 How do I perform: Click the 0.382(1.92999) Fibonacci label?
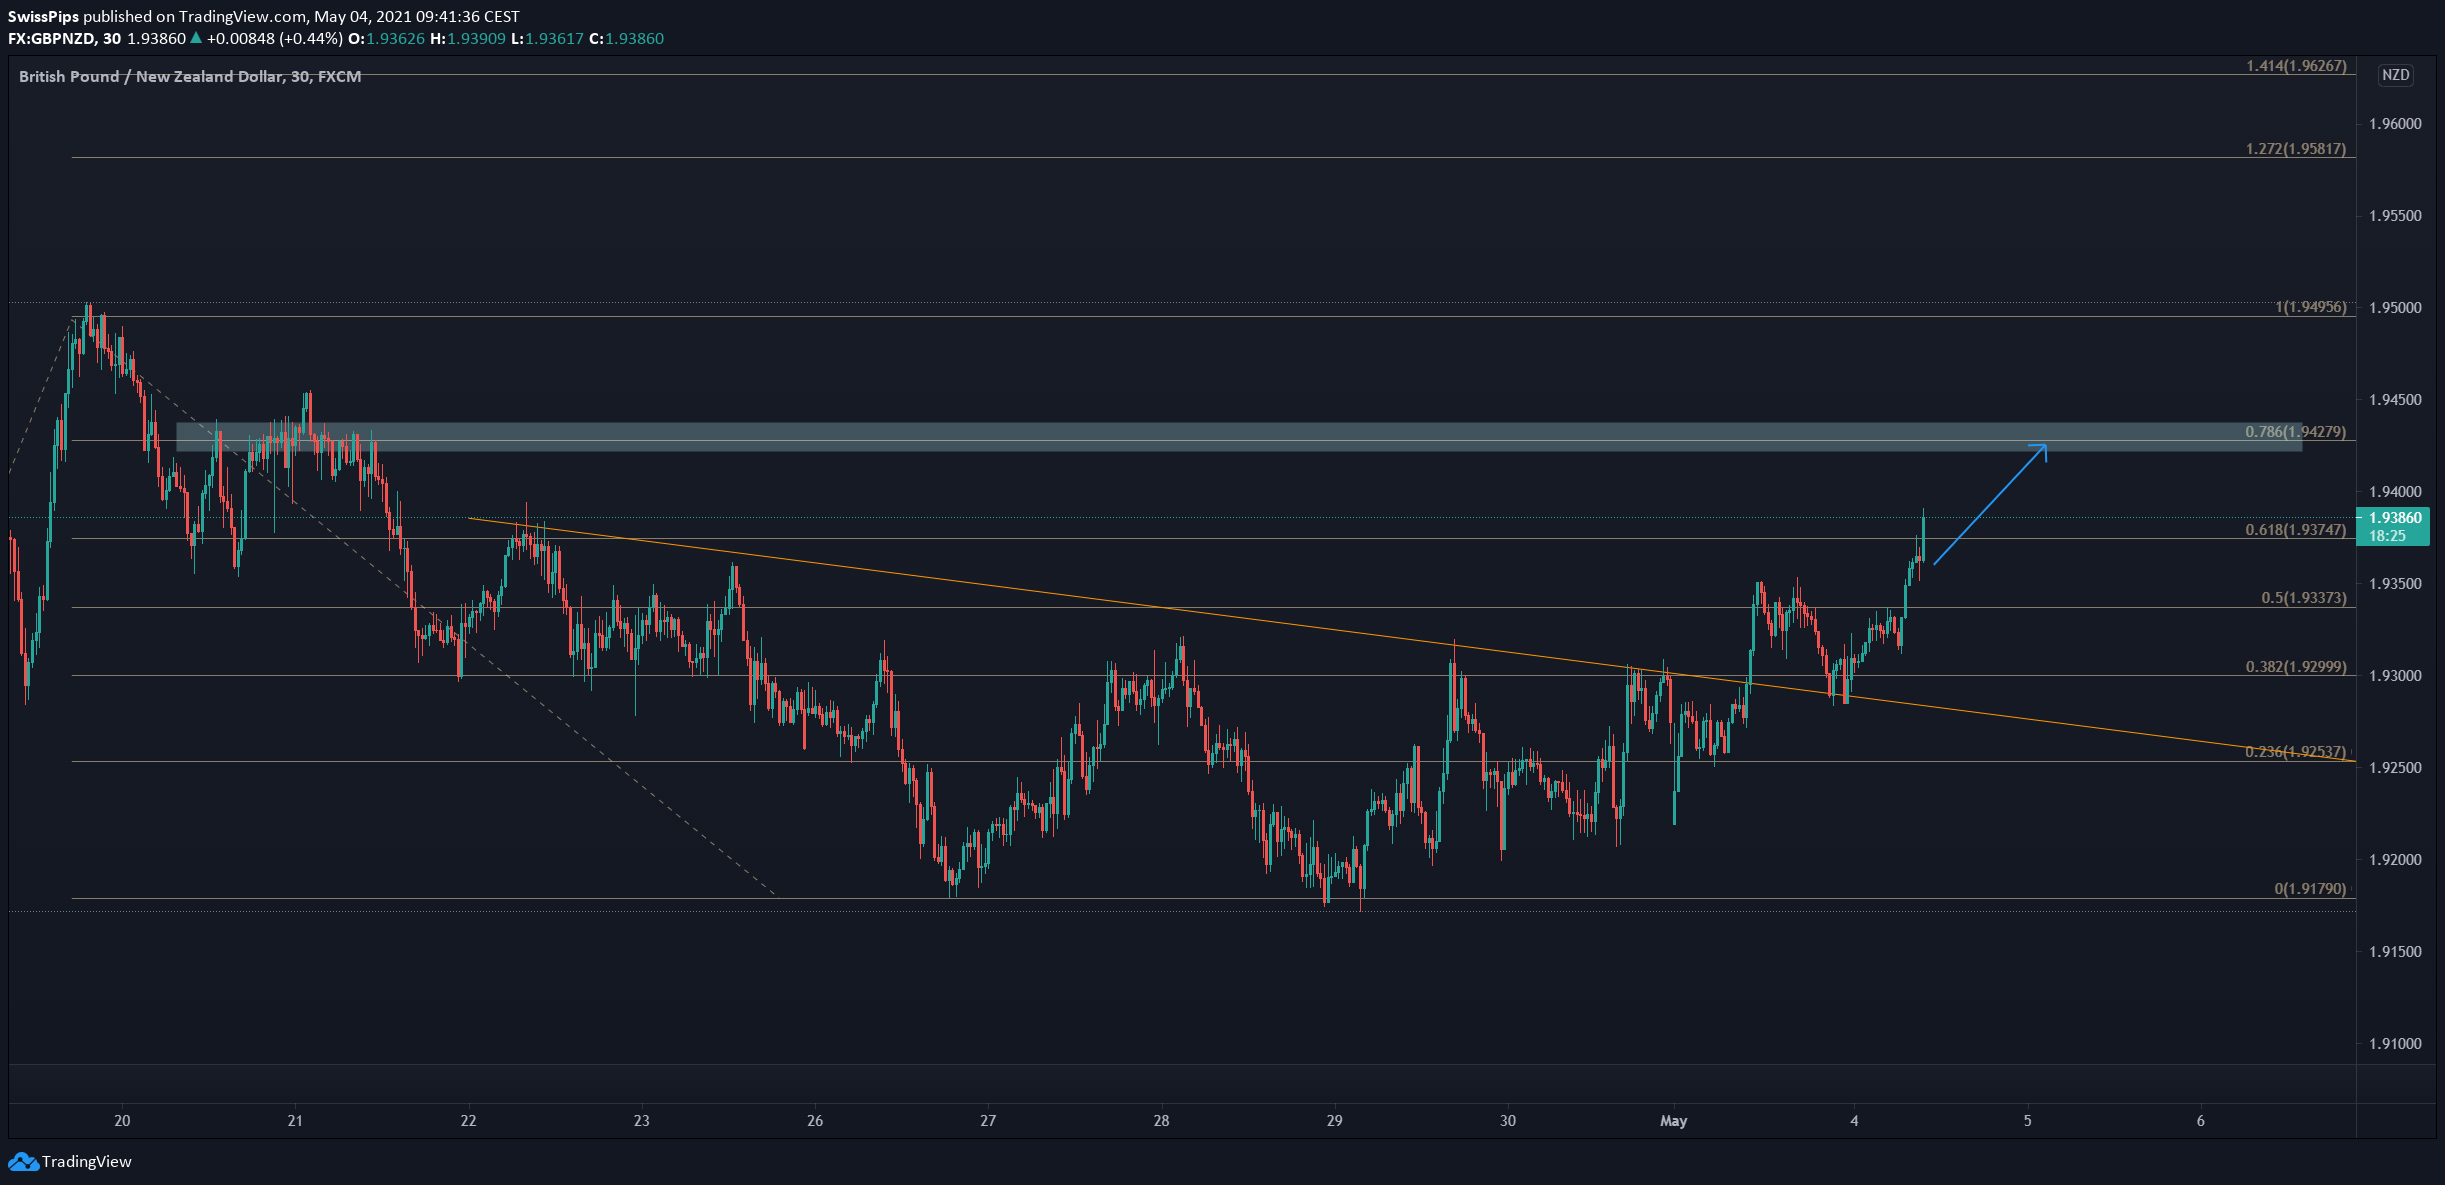2296,667
